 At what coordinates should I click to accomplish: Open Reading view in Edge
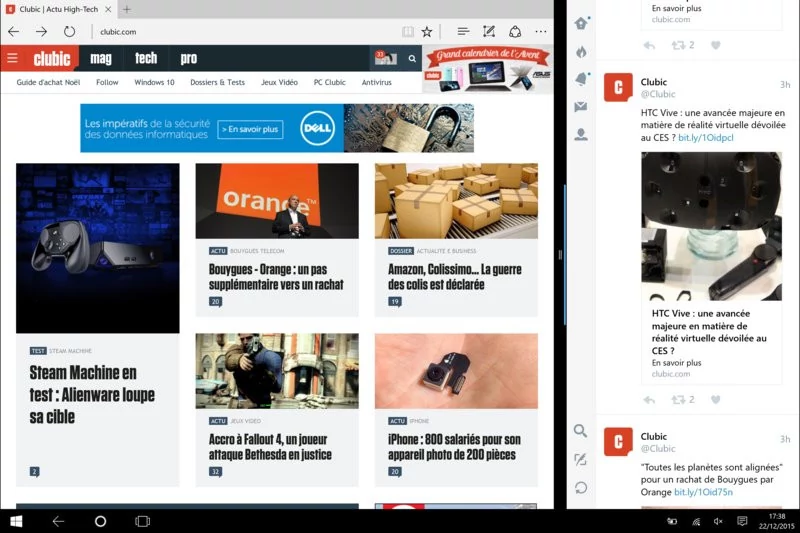408,32
